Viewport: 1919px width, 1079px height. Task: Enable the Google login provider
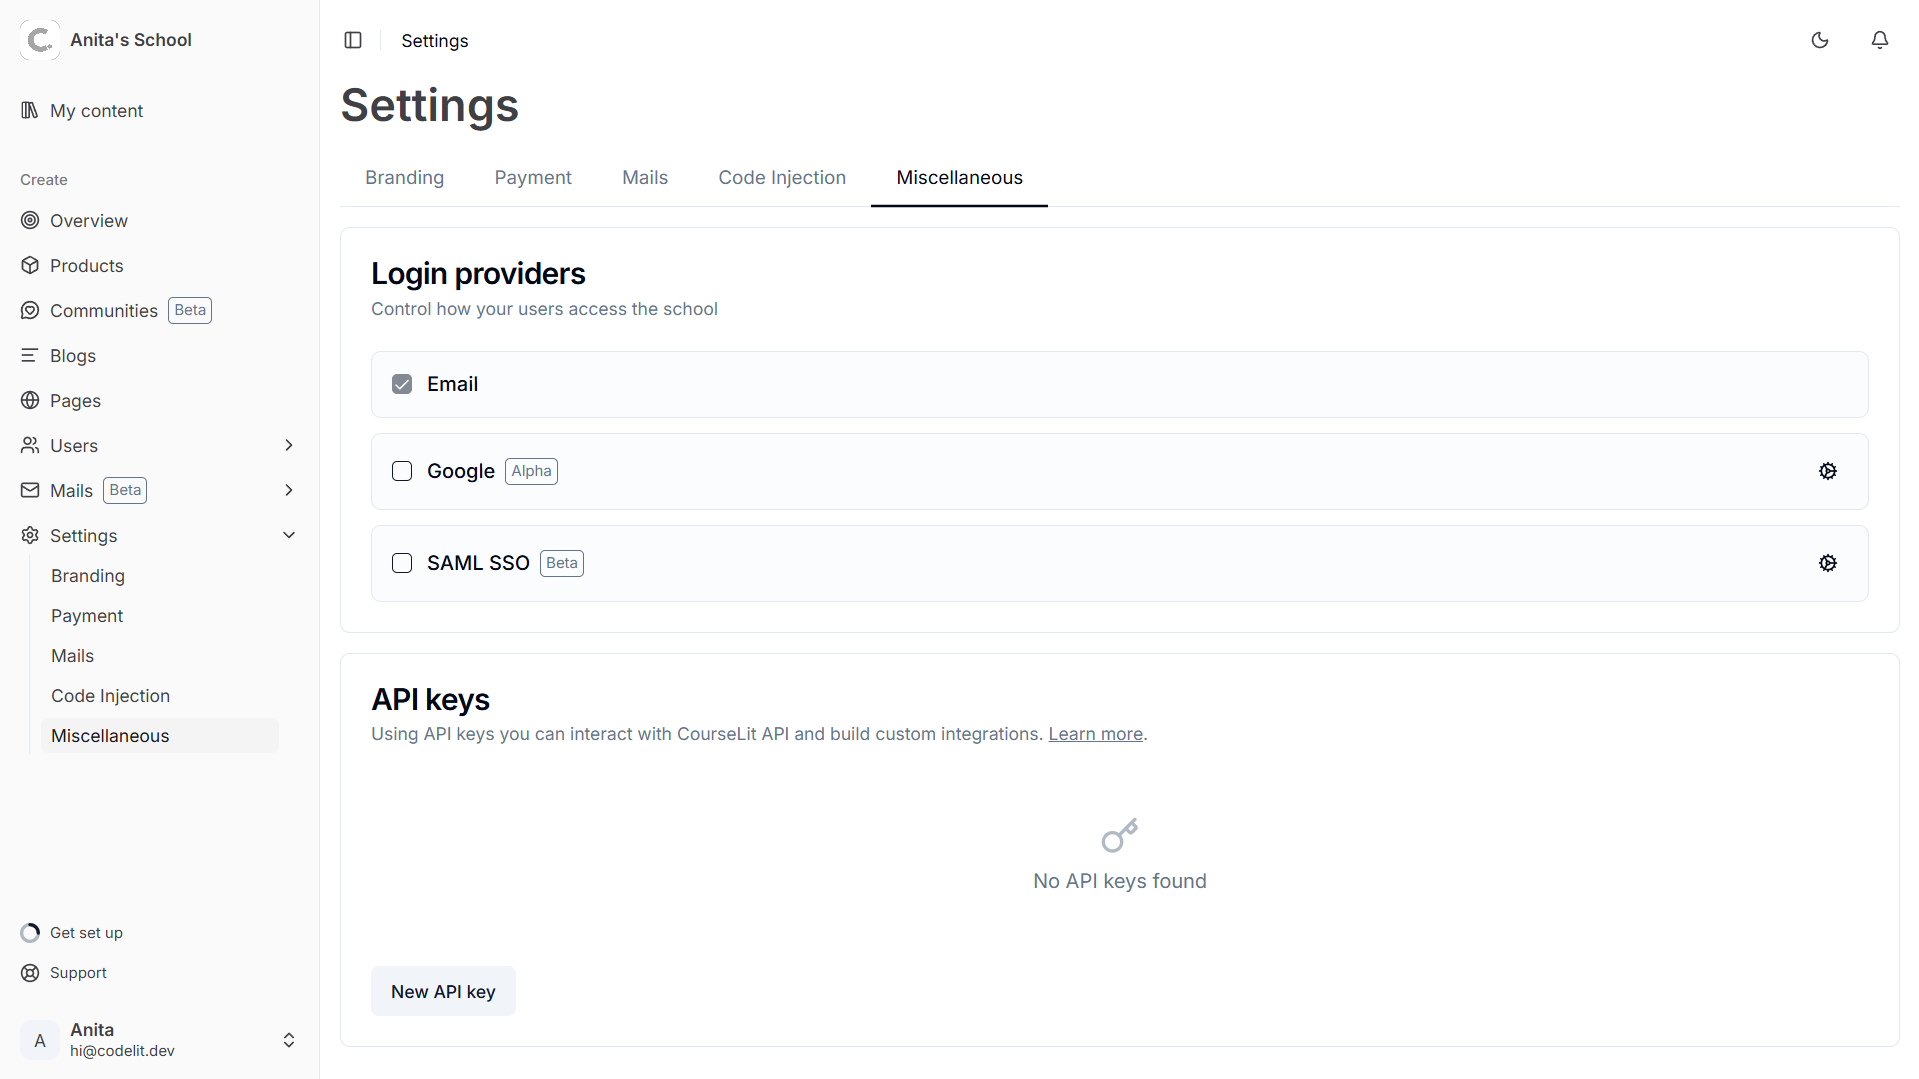pos(401,470)
